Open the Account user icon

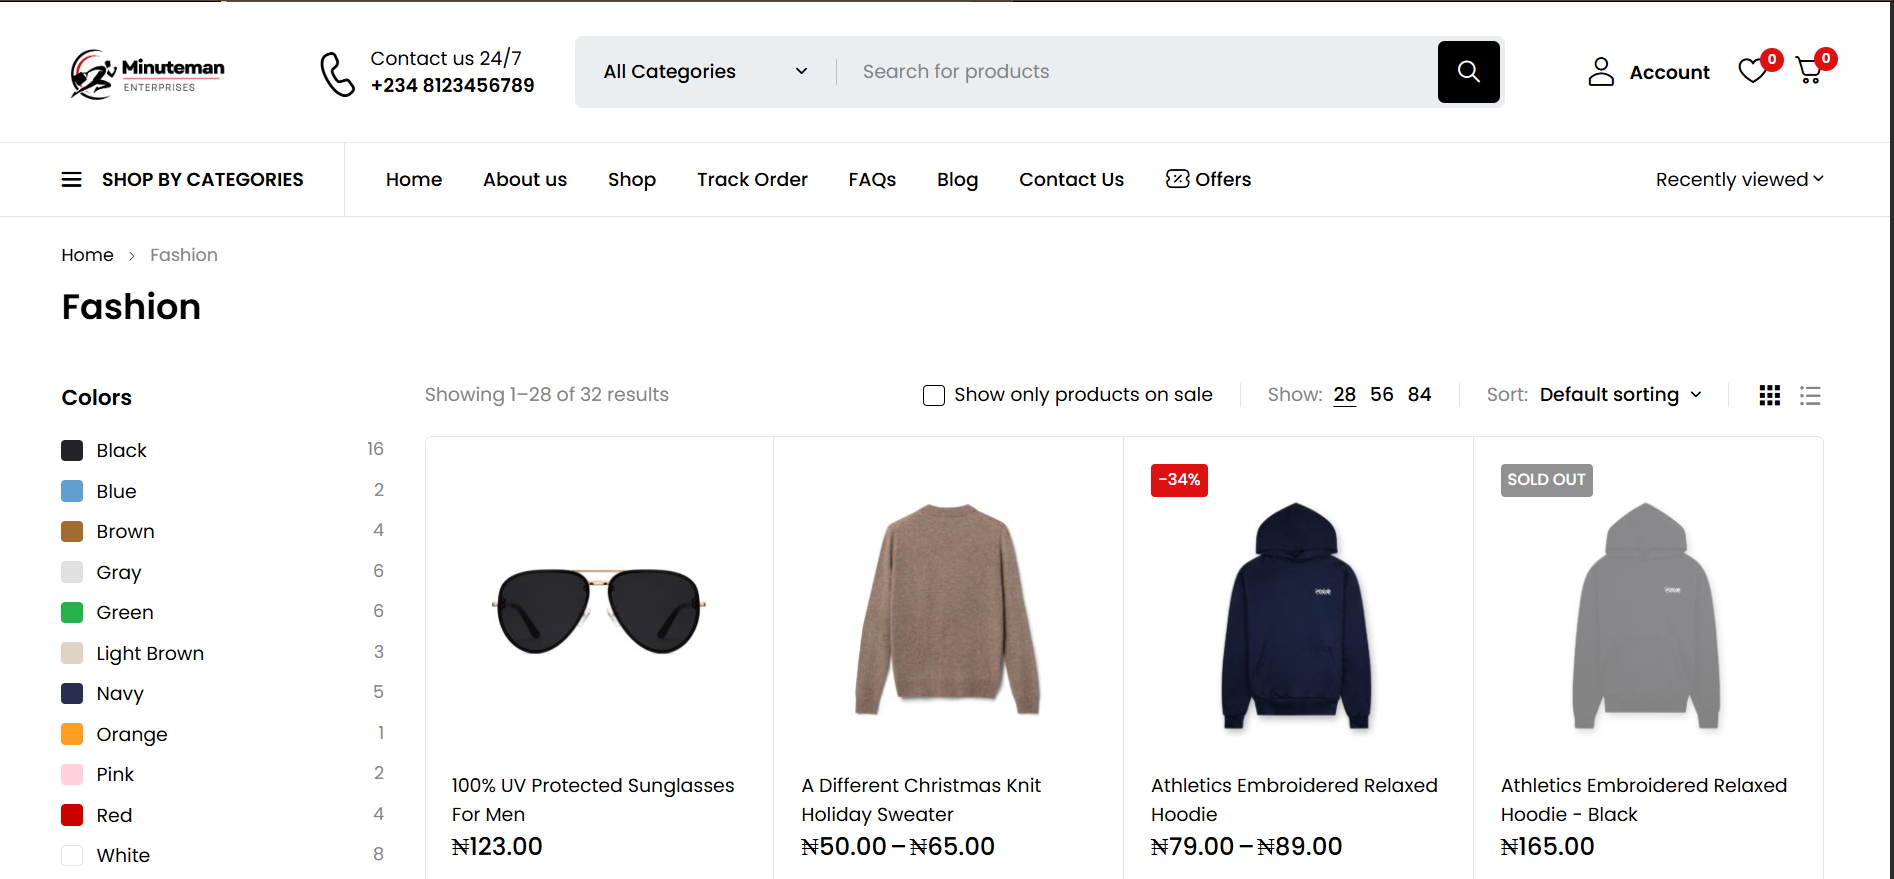(x=1601, y=72)
